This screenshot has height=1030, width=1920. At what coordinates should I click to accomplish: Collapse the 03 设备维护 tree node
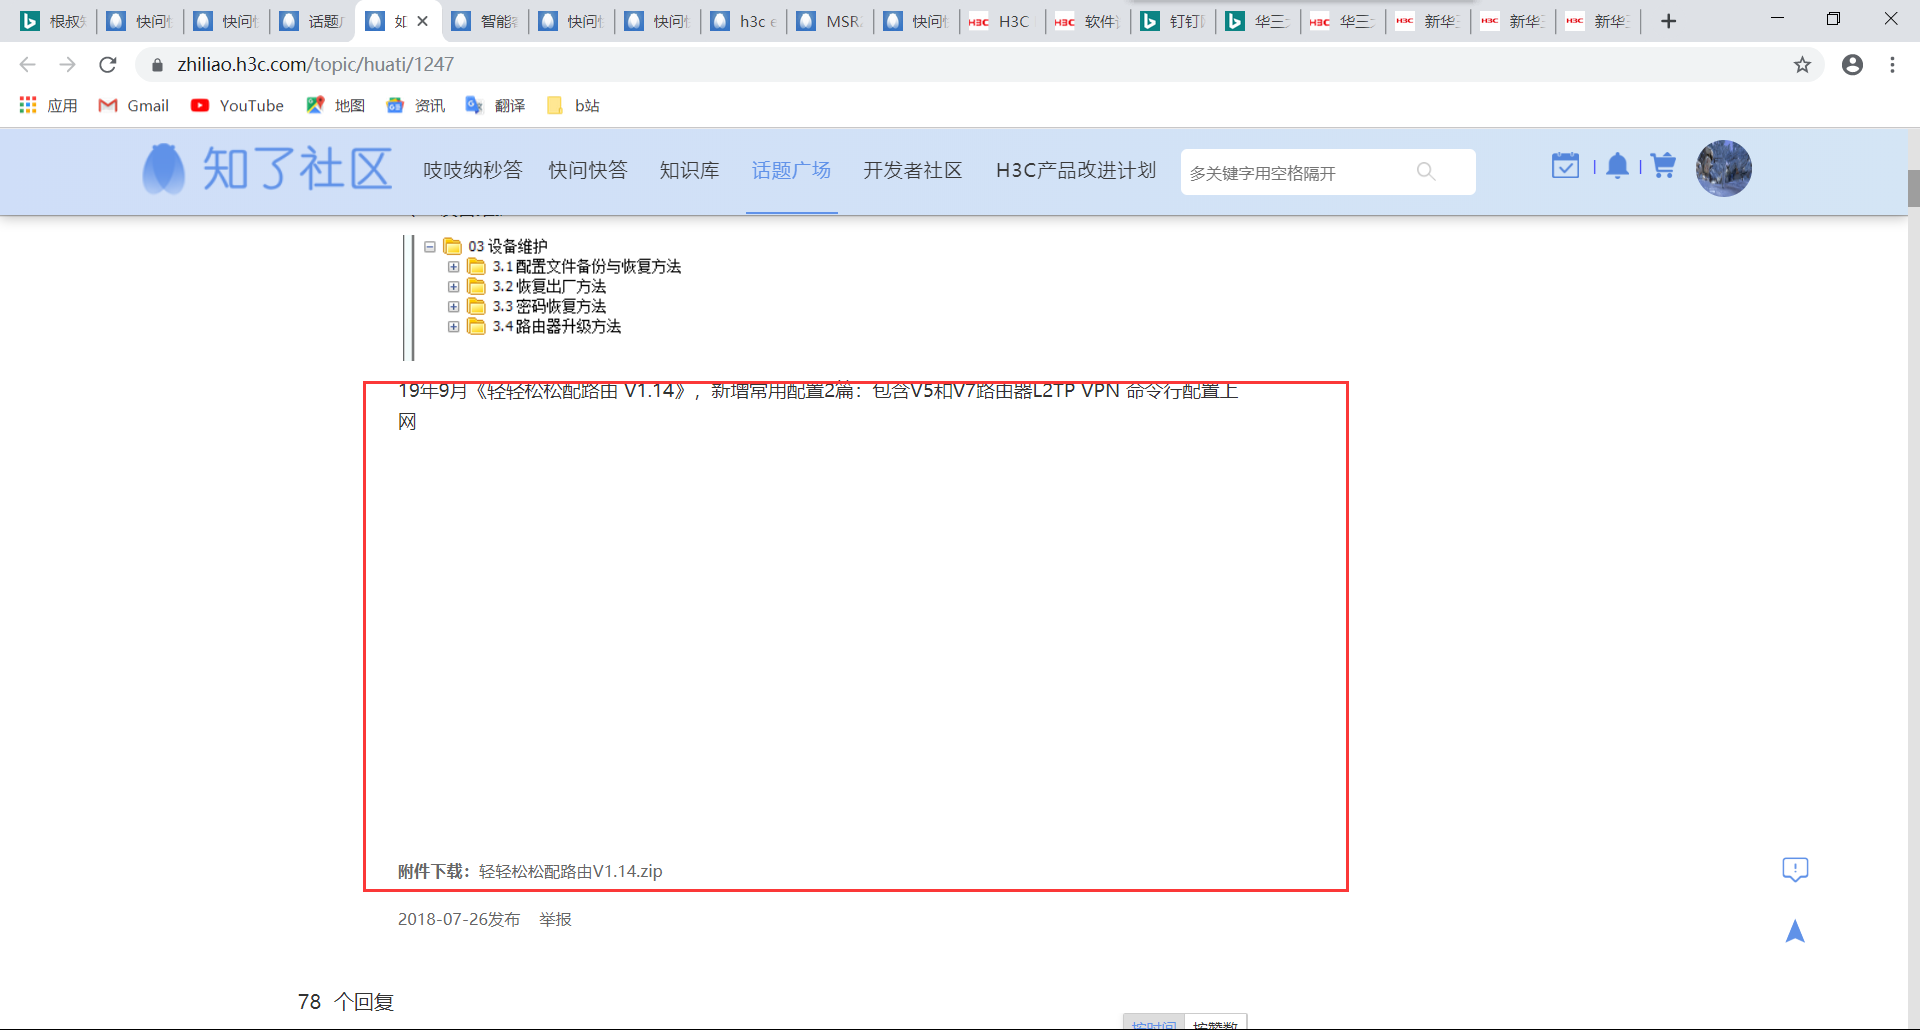pyautogui.click(x=430, y=246)
